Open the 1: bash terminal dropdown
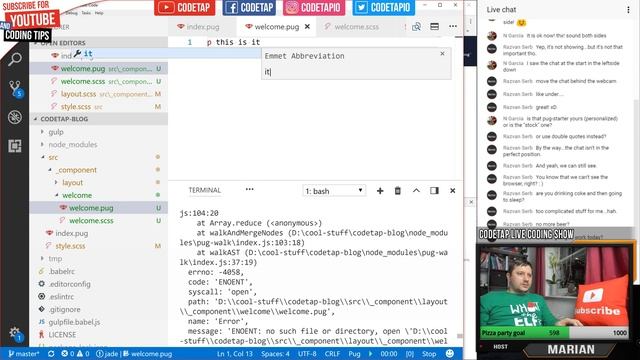640x360 pixels. pyautogui.click(x=334, y=191)
